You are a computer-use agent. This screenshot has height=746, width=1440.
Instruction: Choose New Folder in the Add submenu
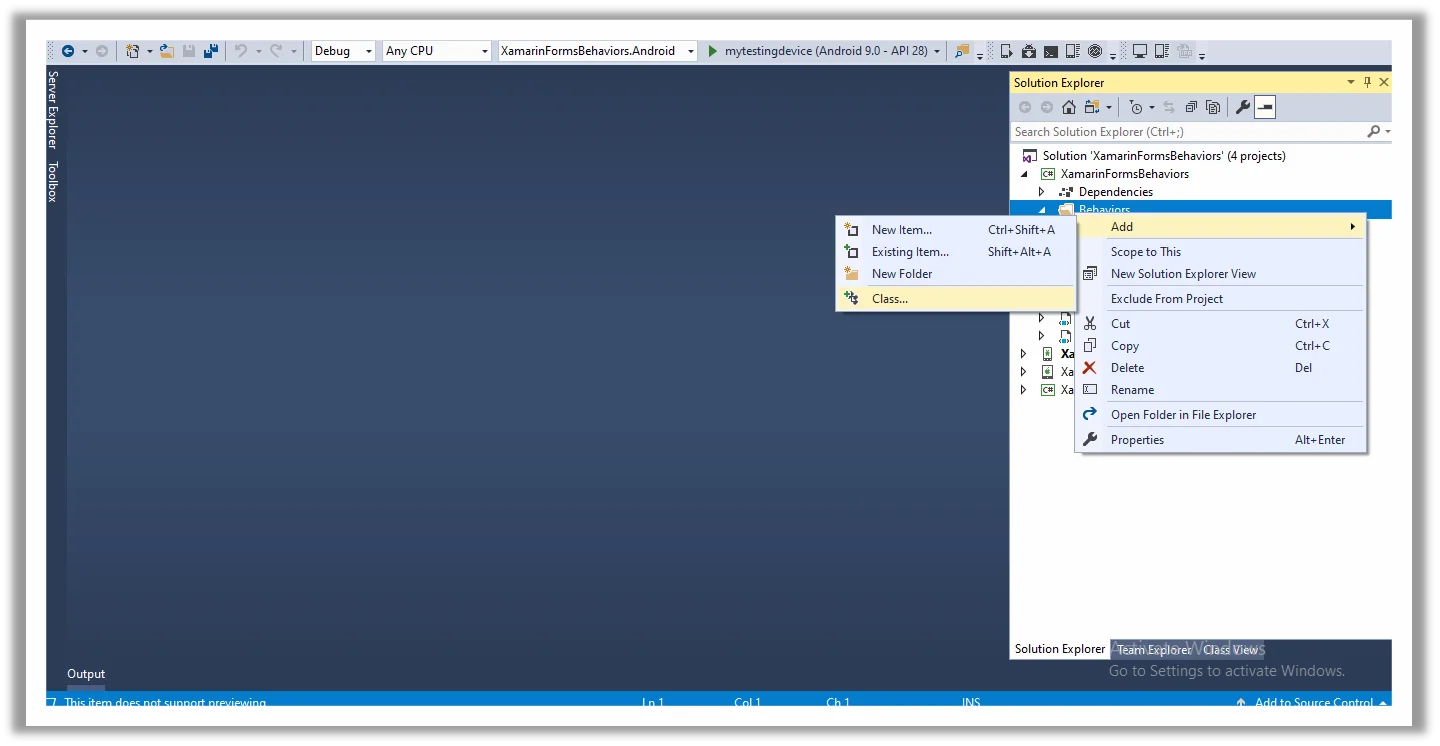click(955, 273)
